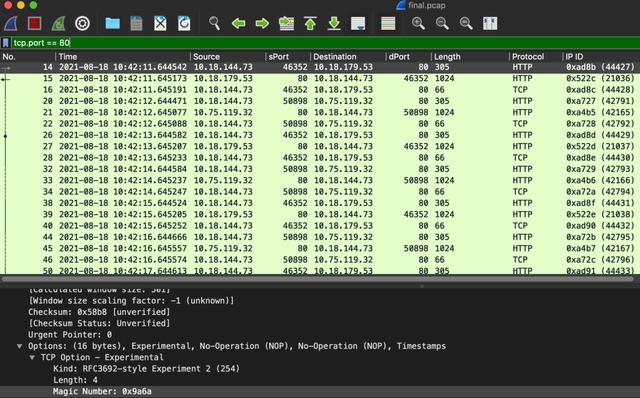This screenshot has width=640, height=398.
Task: Select the Length: 4 option field
Action: [75, 380]
